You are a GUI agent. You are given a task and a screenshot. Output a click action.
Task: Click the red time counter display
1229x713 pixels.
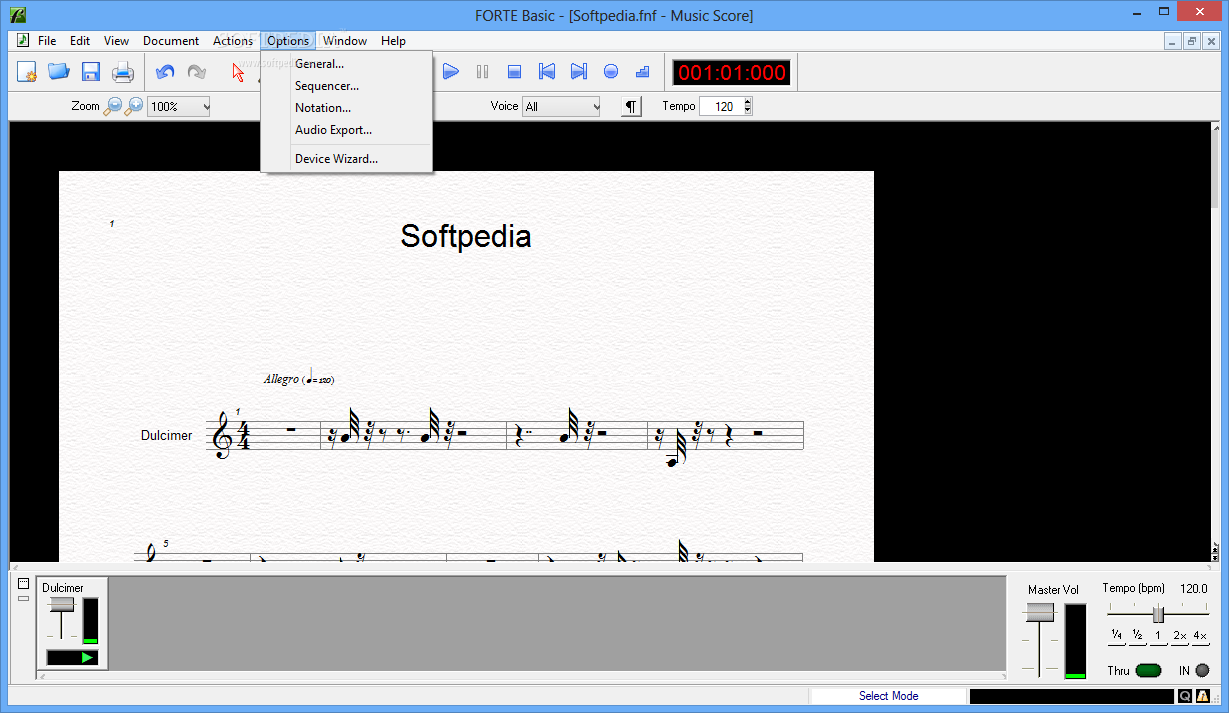[732, 72]
